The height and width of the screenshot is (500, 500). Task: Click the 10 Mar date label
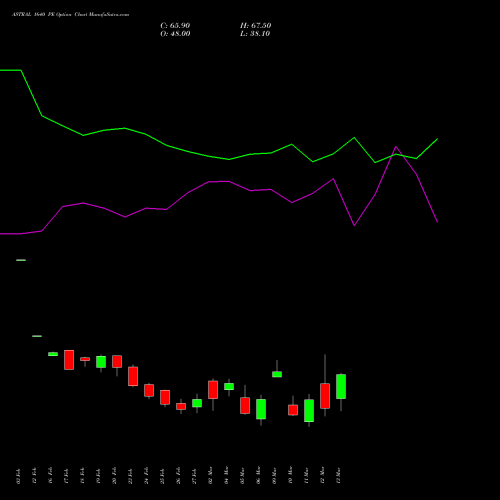[290, 475]
